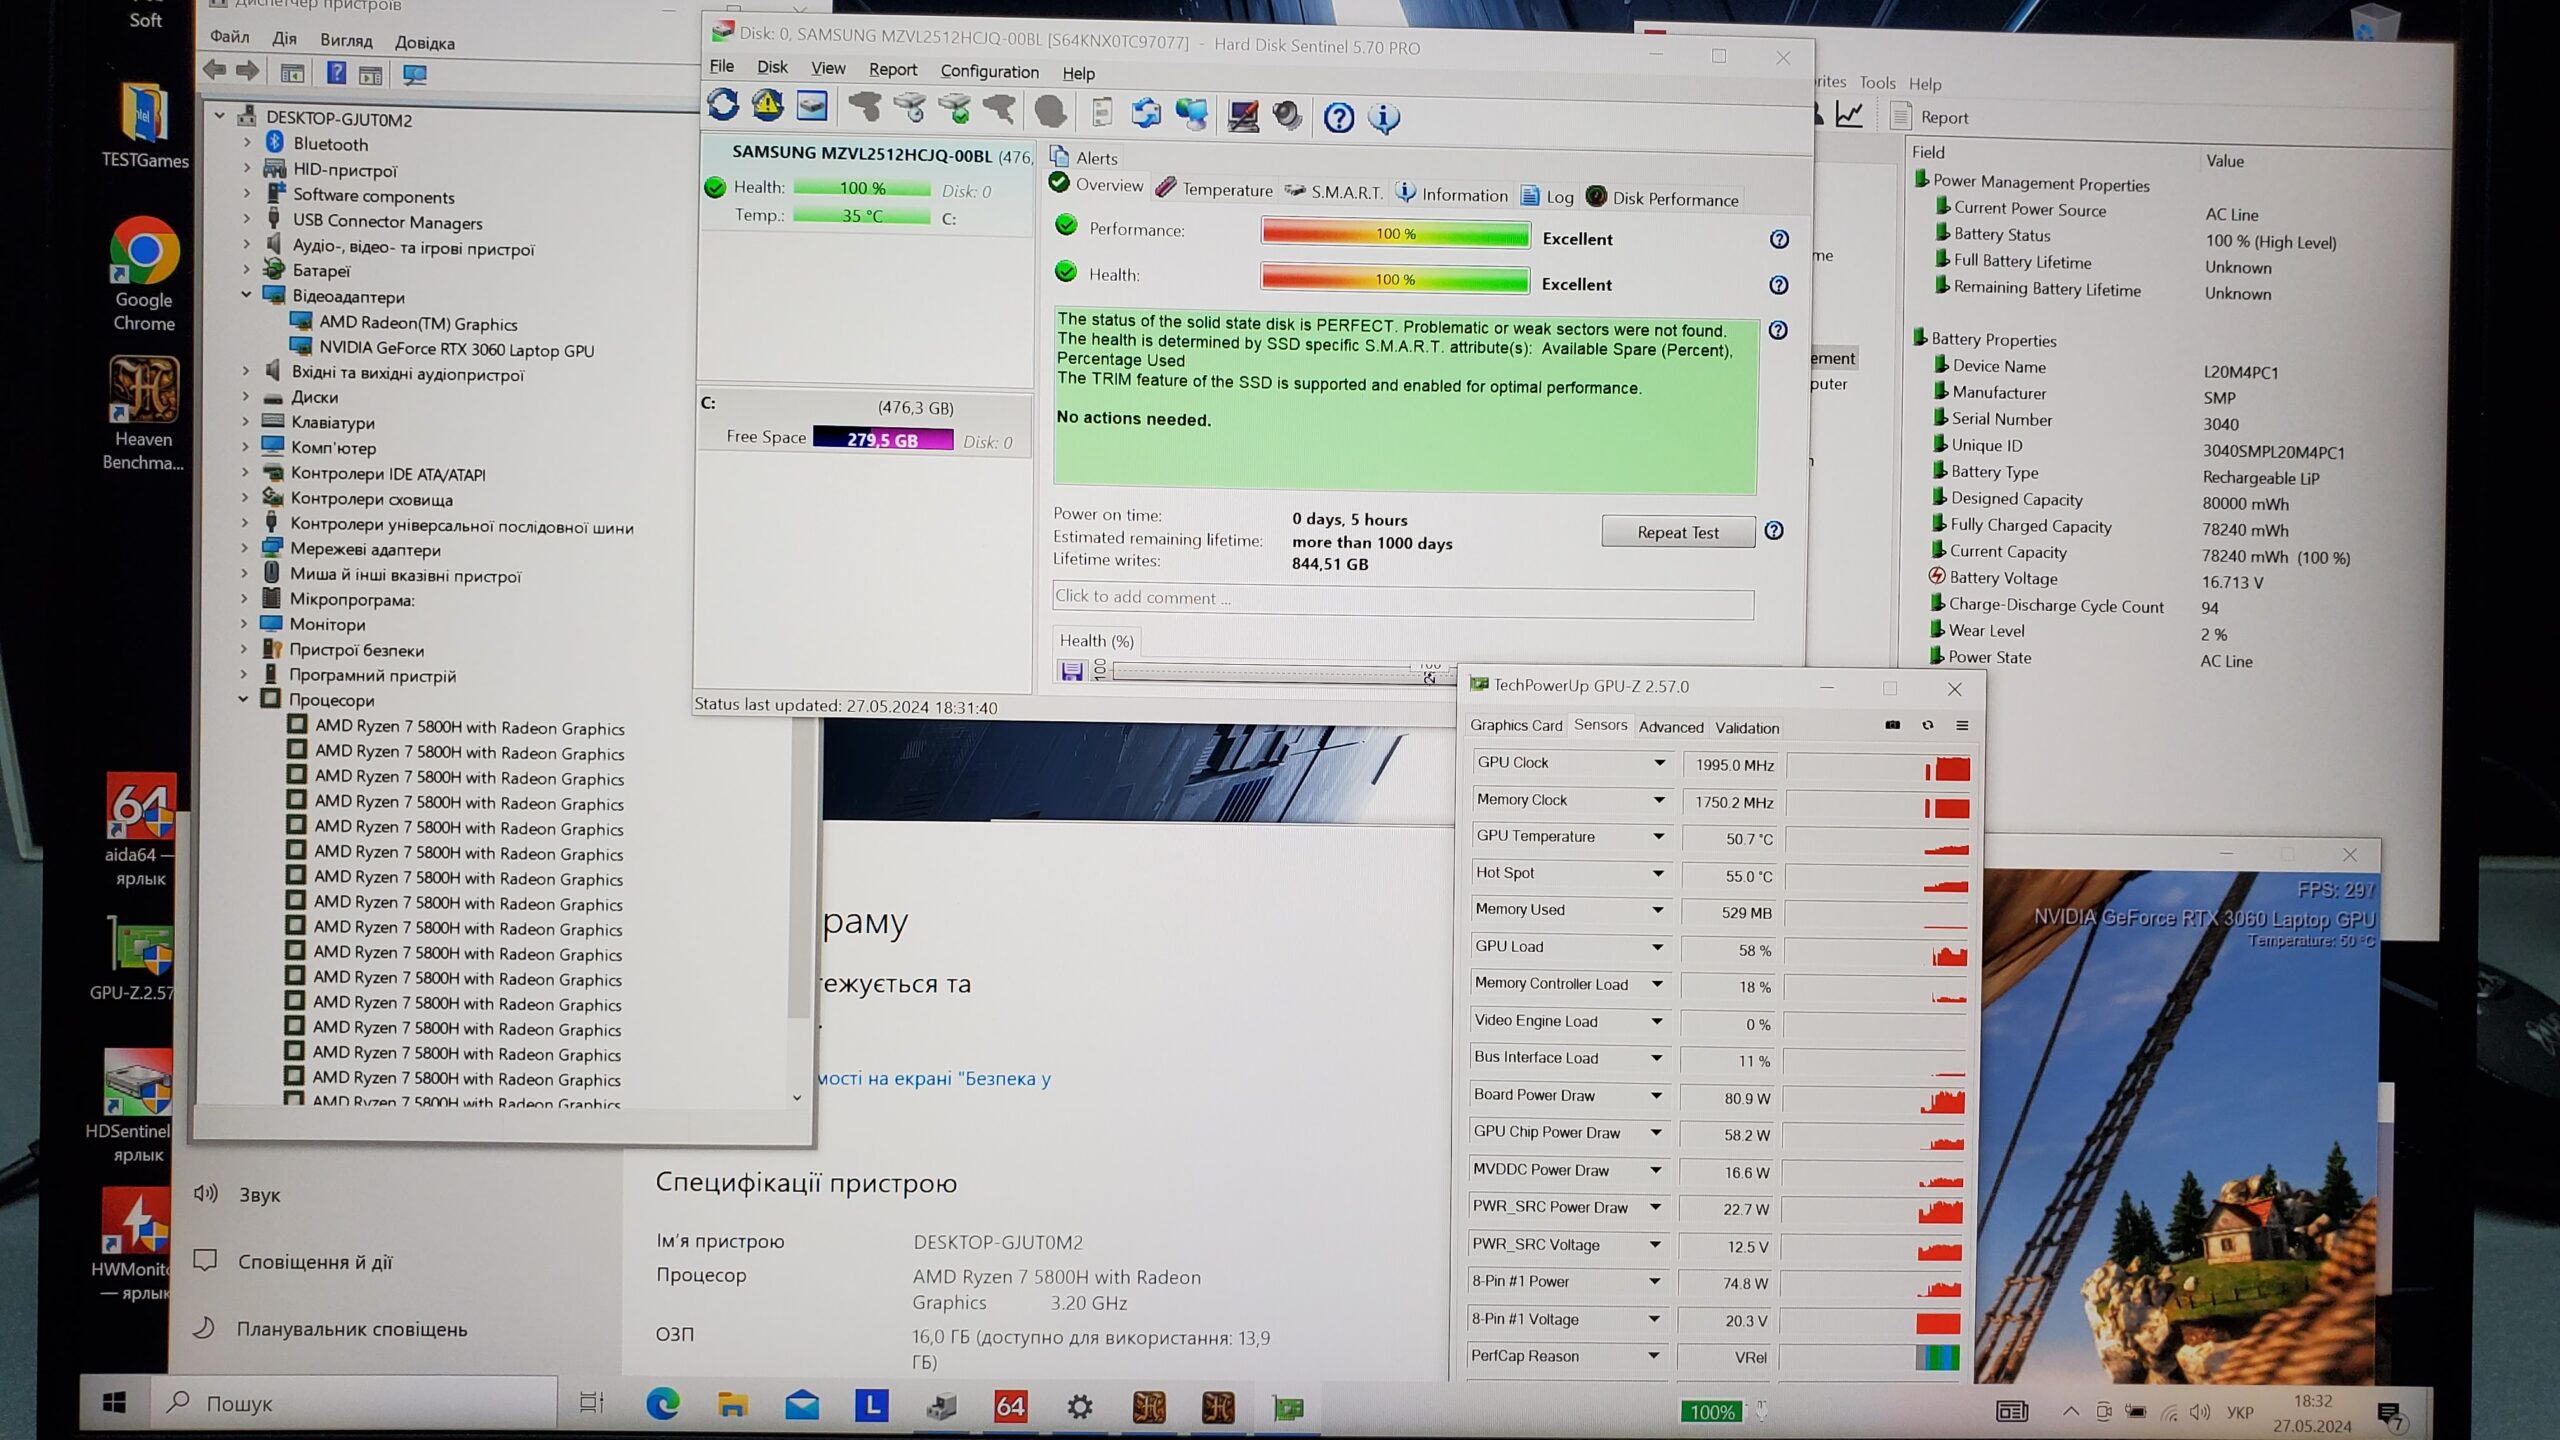The width and height of the screenshot is (2560, 1440).
Task: Click the GPU-Z screenshot camera icon
Action: [1892, 725]
